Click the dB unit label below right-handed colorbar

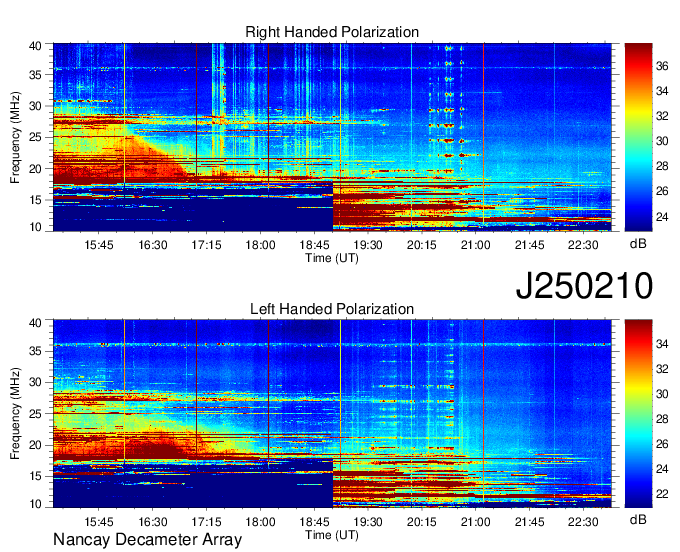point(638,244)
